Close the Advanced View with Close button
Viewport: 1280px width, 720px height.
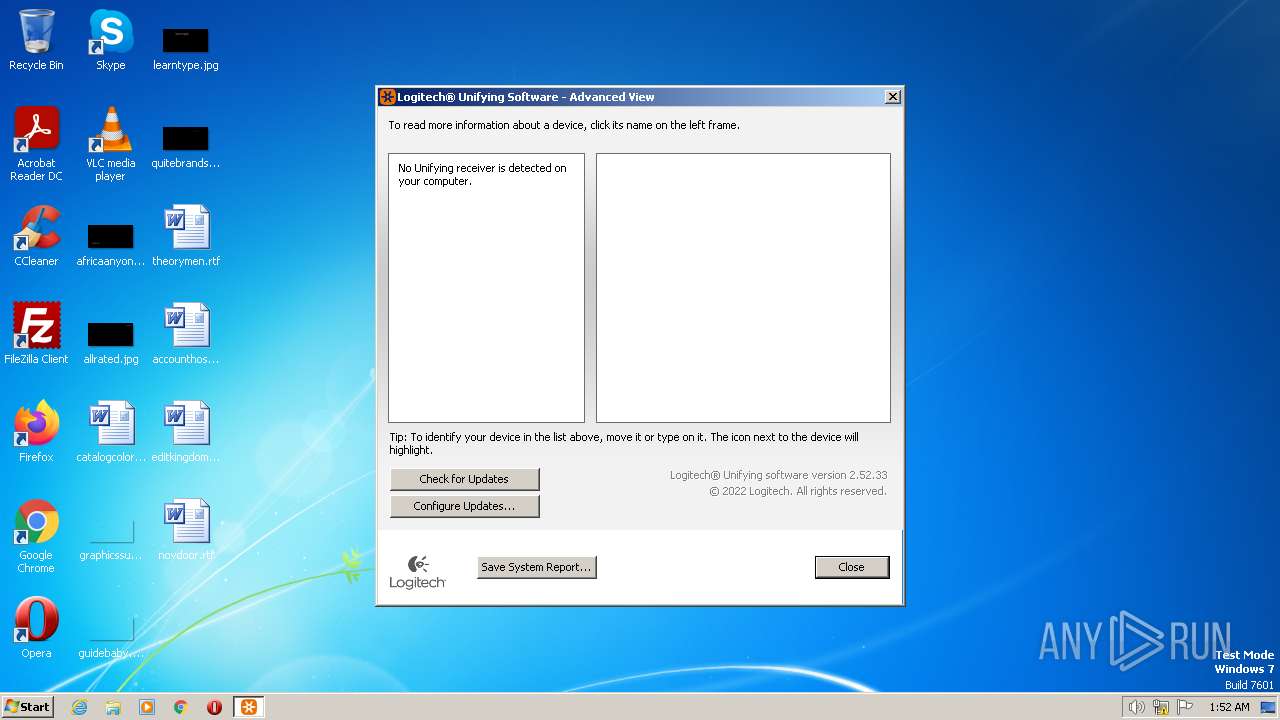851,567
